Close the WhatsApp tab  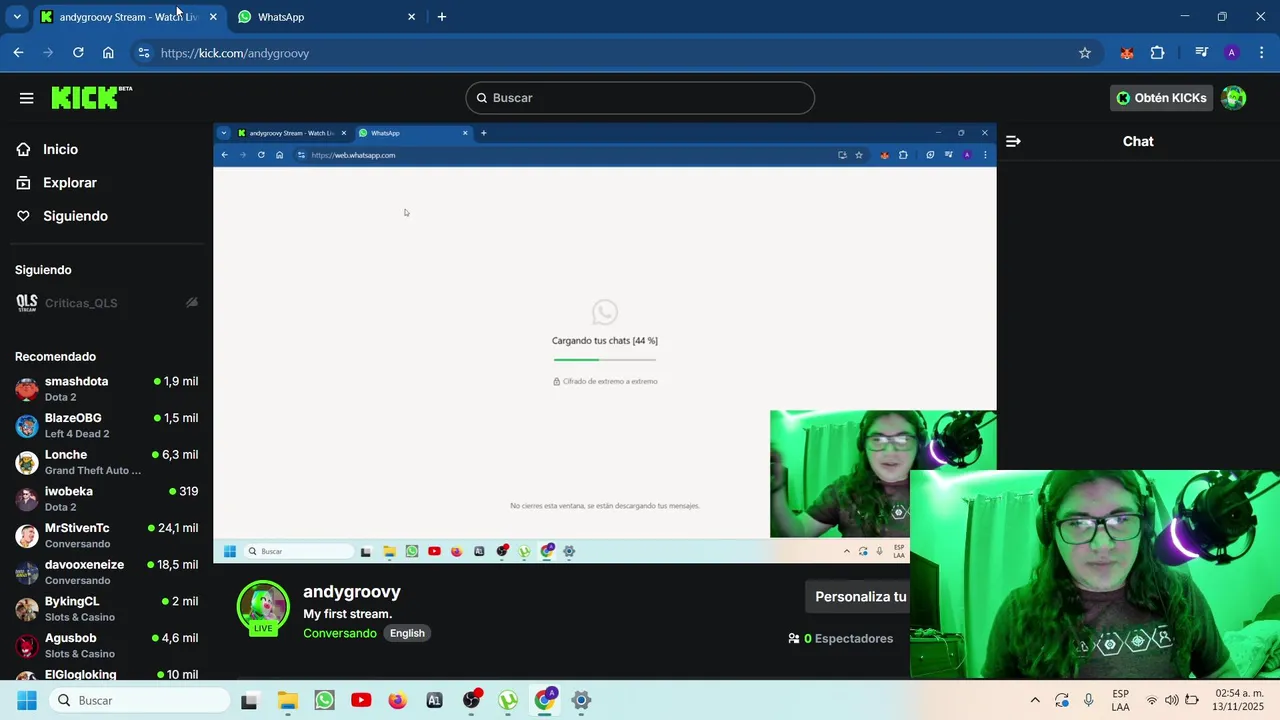(x=411, y=17)
